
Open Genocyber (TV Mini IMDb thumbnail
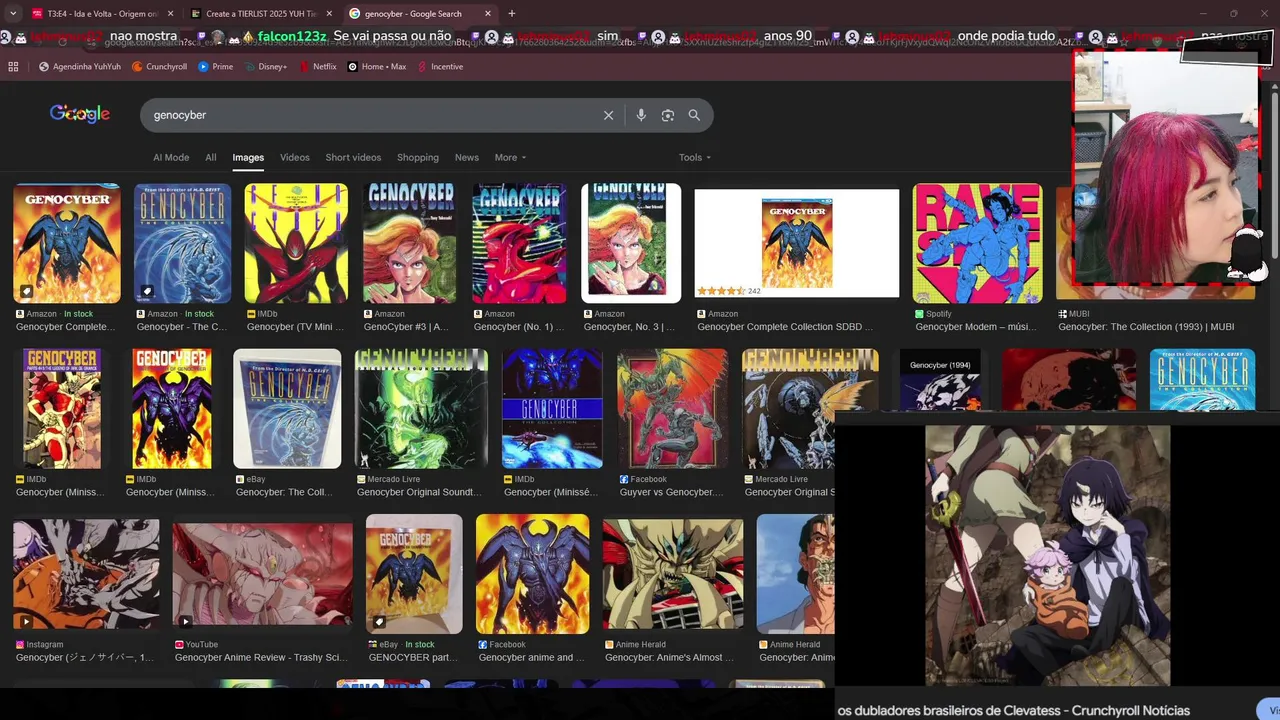point(296,243)
